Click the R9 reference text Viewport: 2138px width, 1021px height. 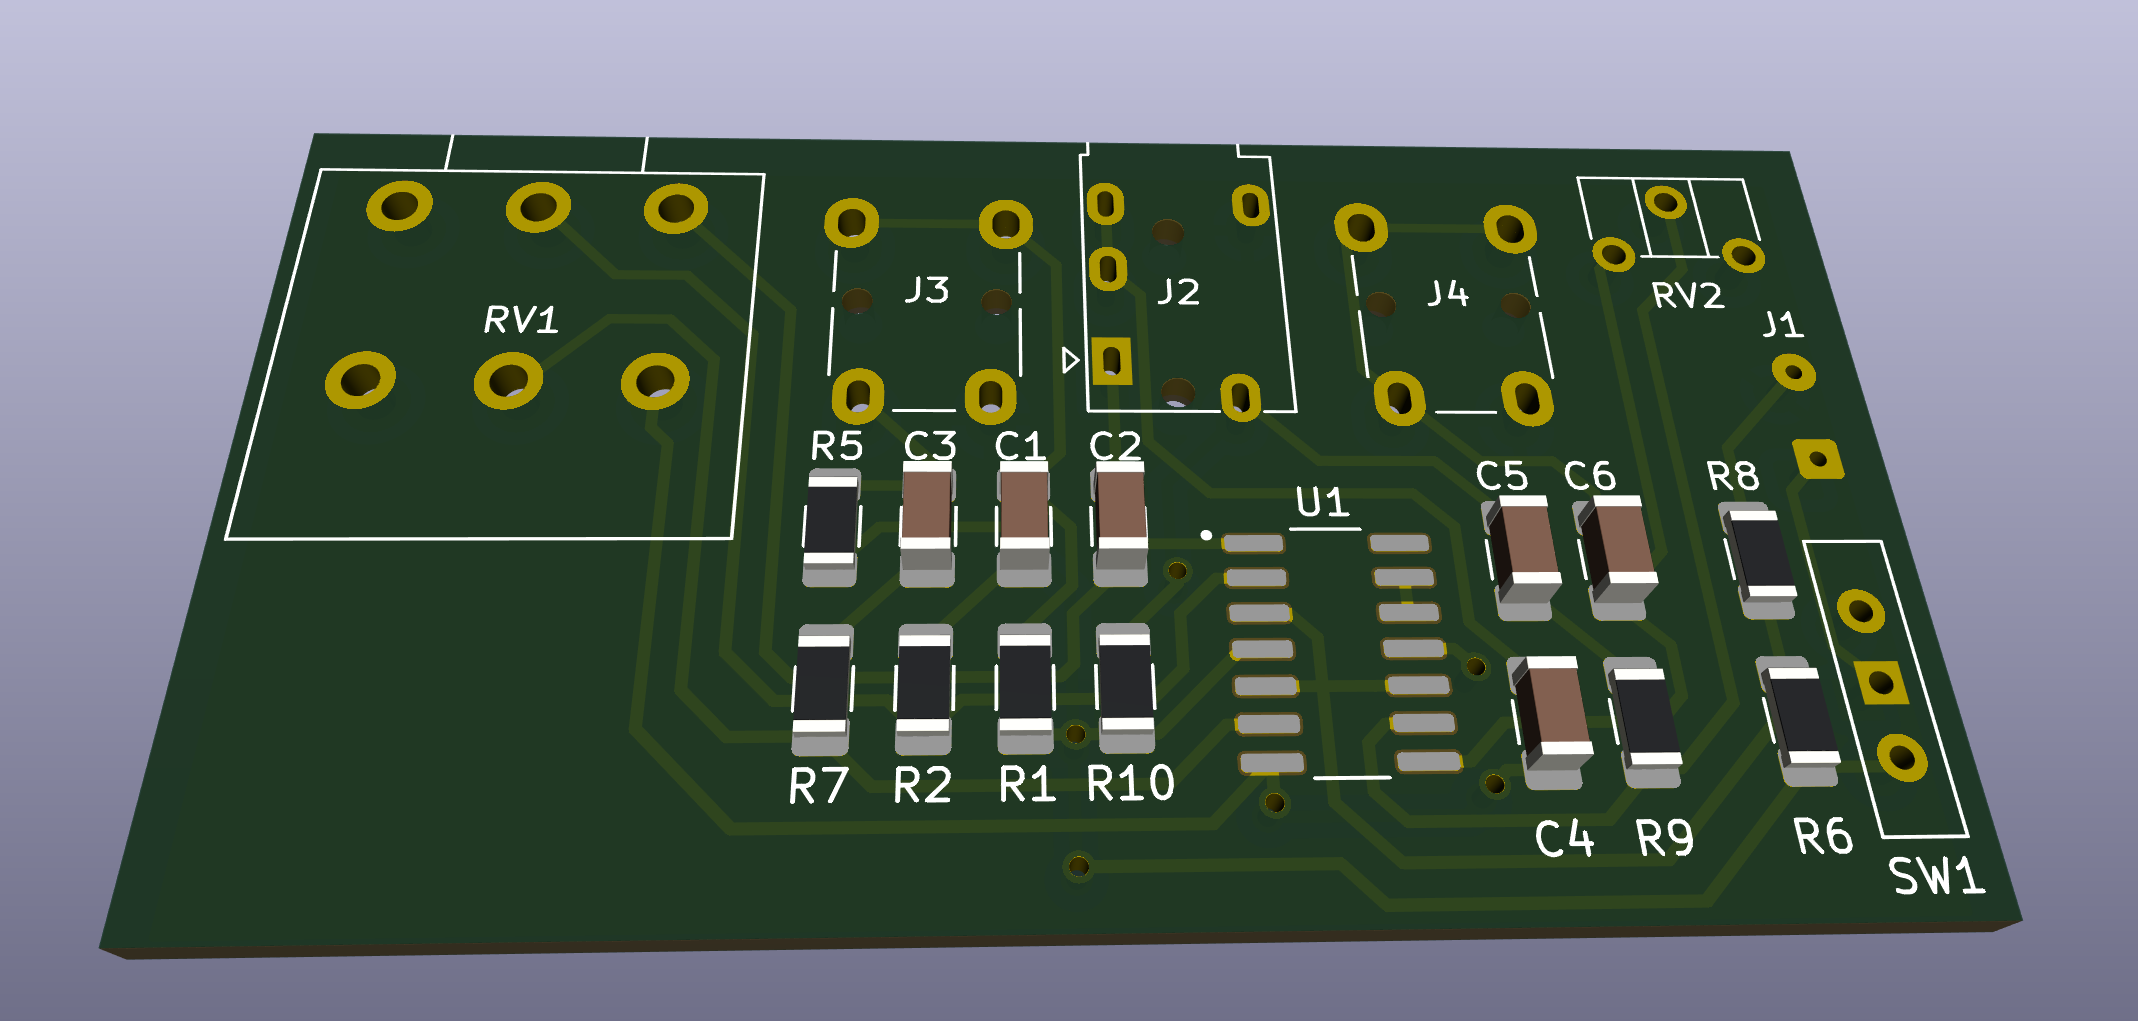pos(1665,838)
